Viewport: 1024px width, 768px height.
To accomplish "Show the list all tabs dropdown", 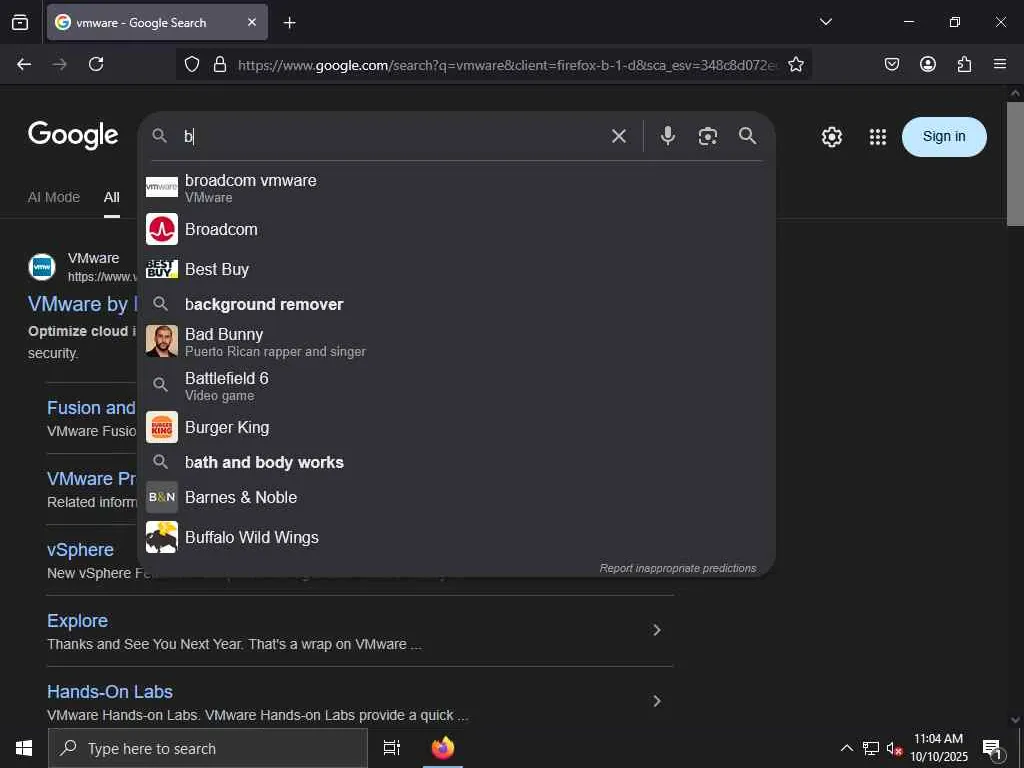I will tap(825, 22).
